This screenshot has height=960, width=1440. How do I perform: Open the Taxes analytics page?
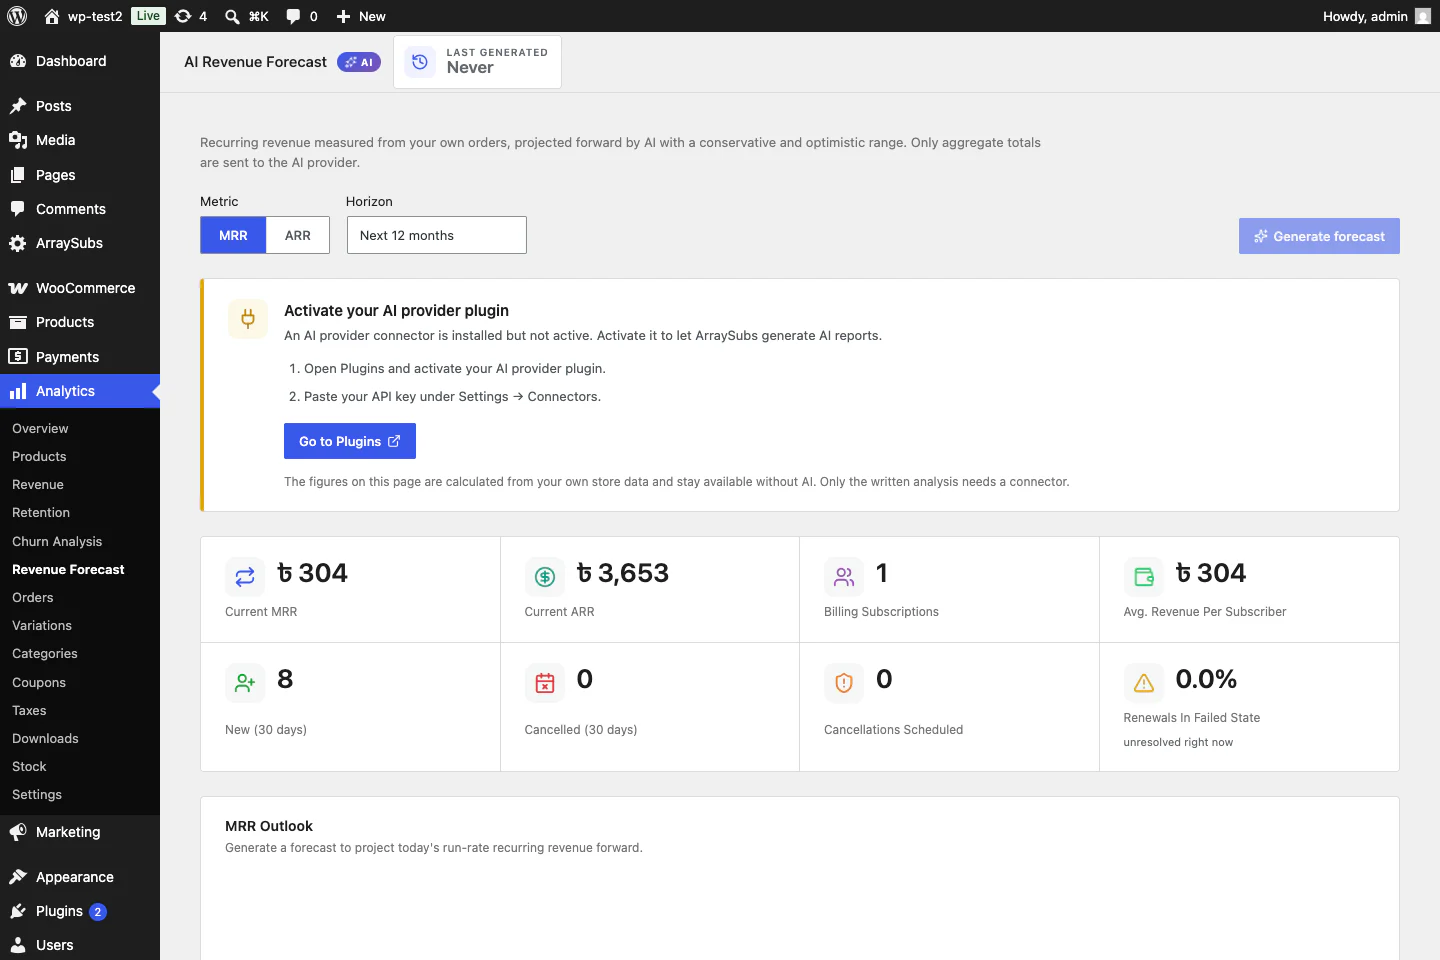[29, 710]
